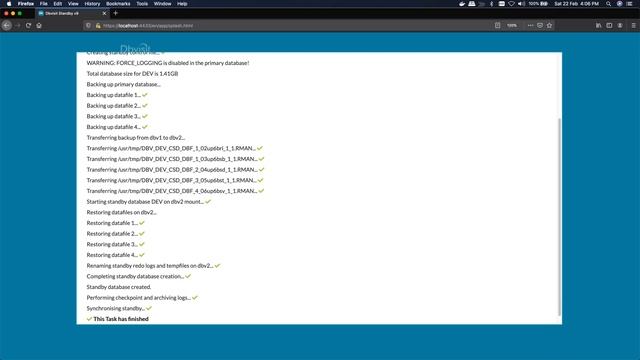This screenshot has height=360, width=640.
Task: Go back to the previous page
Action: coord(7,25)
